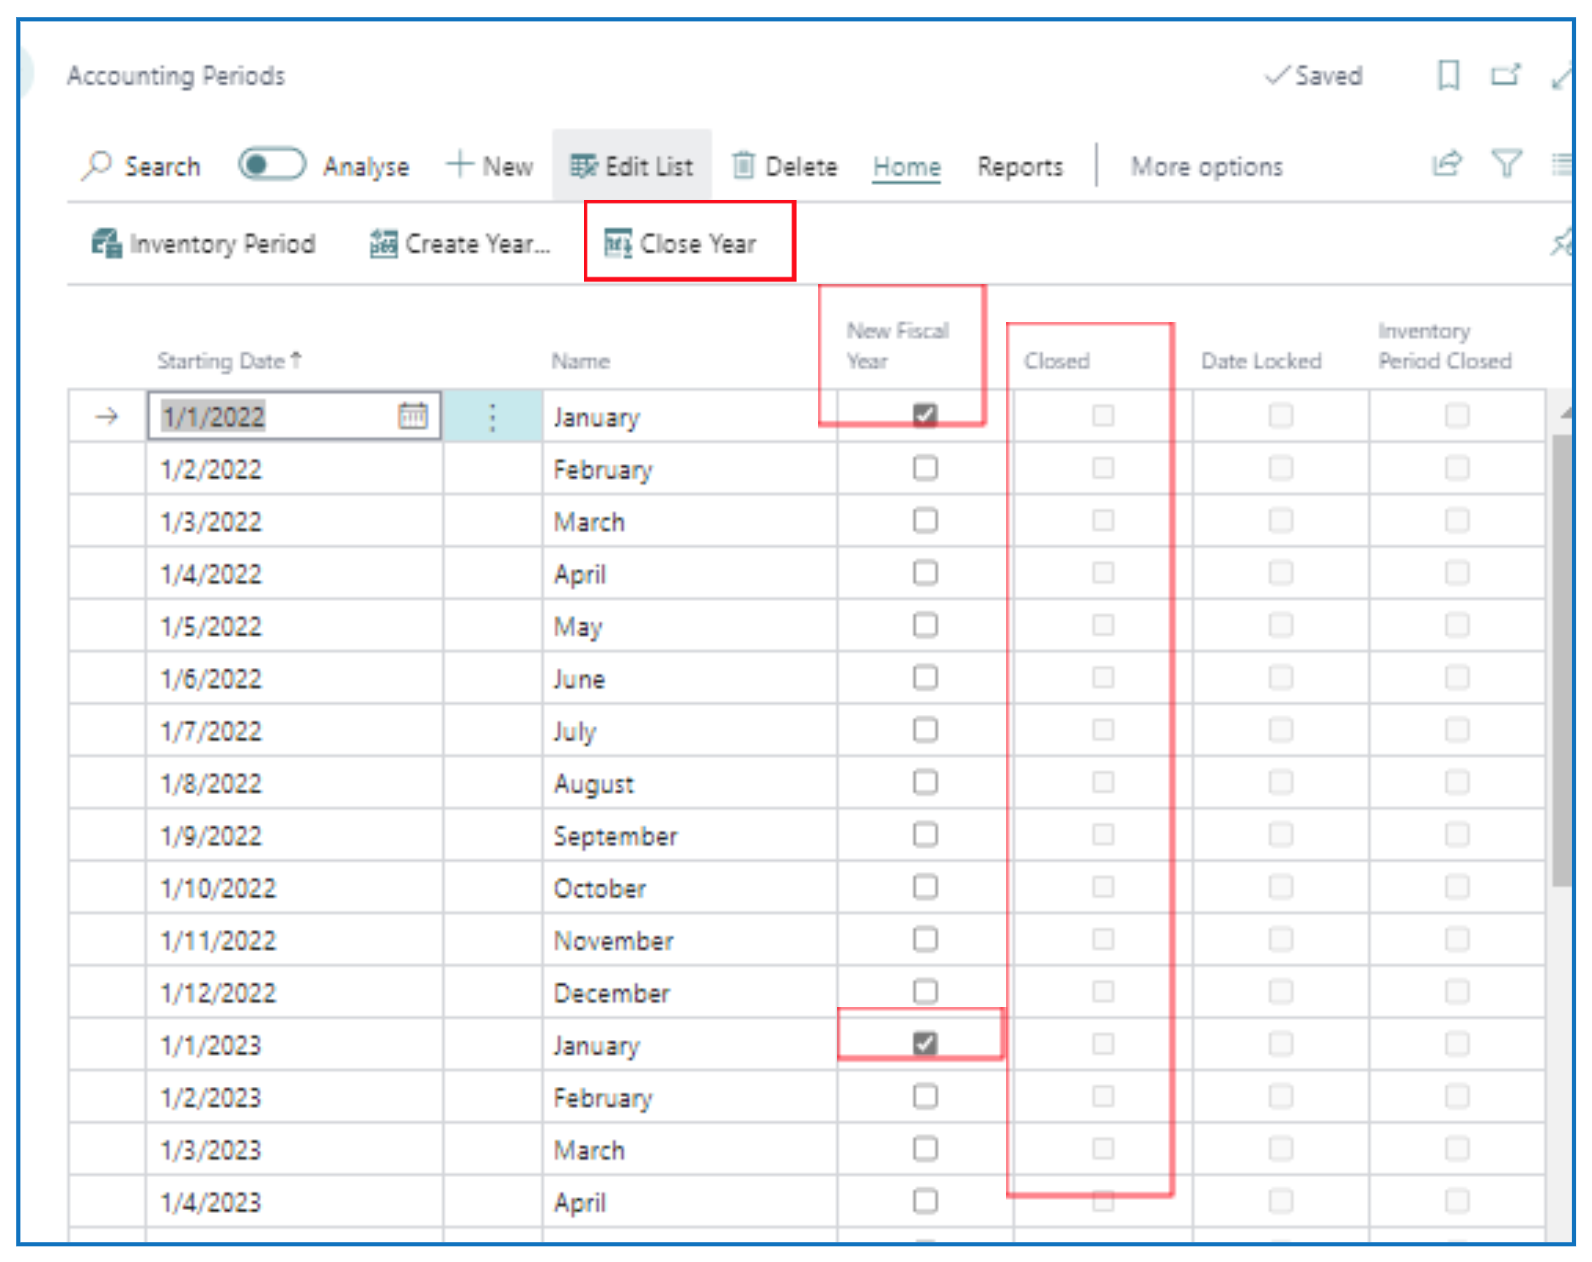Open the filter pane funnel icon
Viewport: 1592px width, 1262px height.
(1506, 164)
